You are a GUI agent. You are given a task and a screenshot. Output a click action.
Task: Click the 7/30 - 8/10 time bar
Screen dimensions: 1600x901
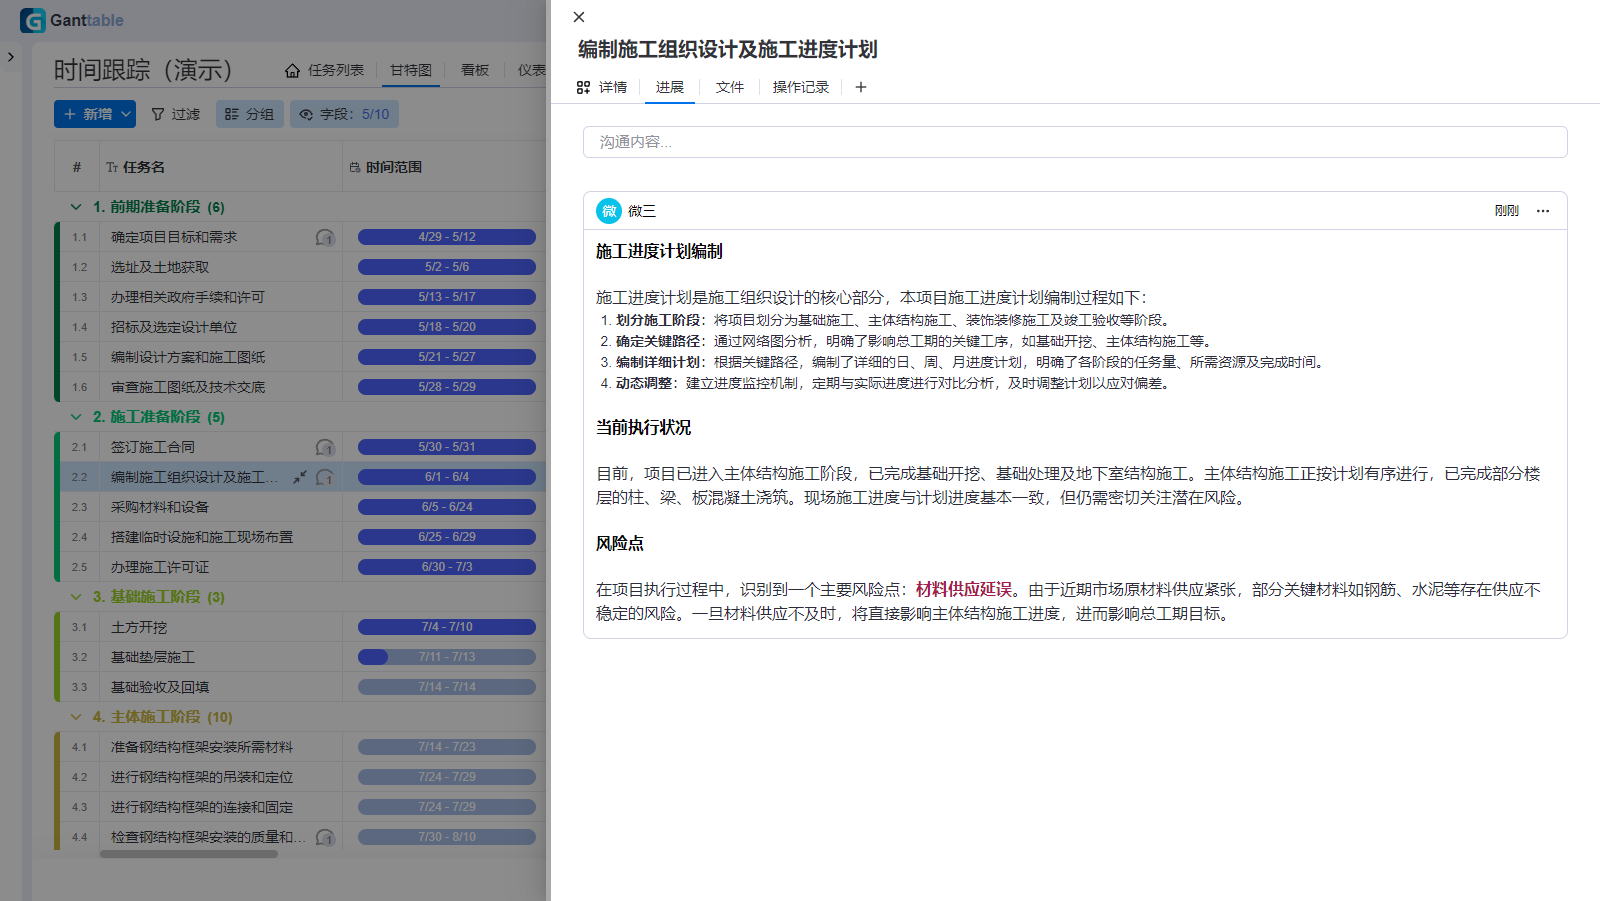(x=447, y=837)
